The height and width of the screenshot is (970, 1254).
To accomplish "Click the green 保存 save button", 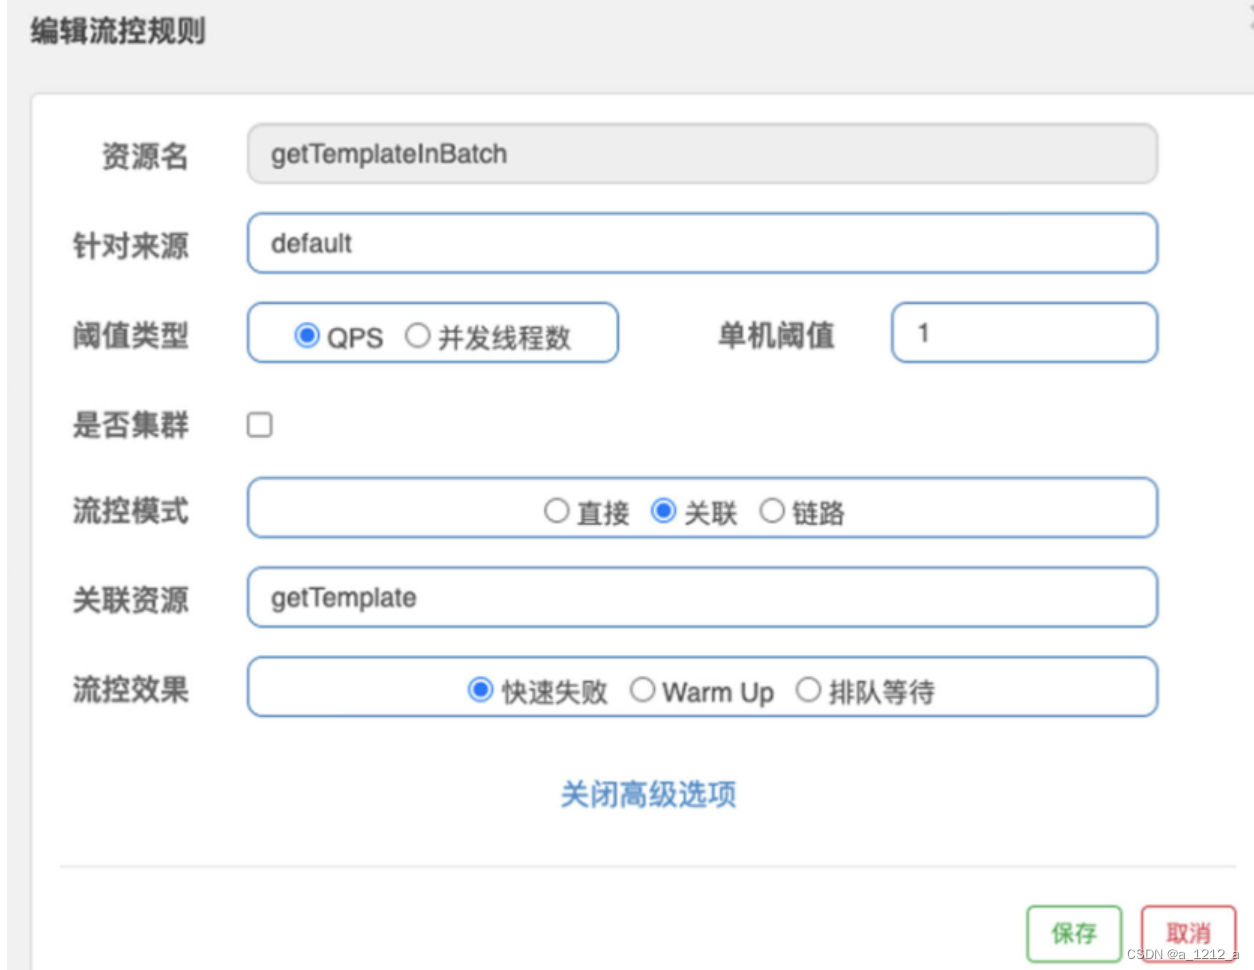I will 1074,933.
